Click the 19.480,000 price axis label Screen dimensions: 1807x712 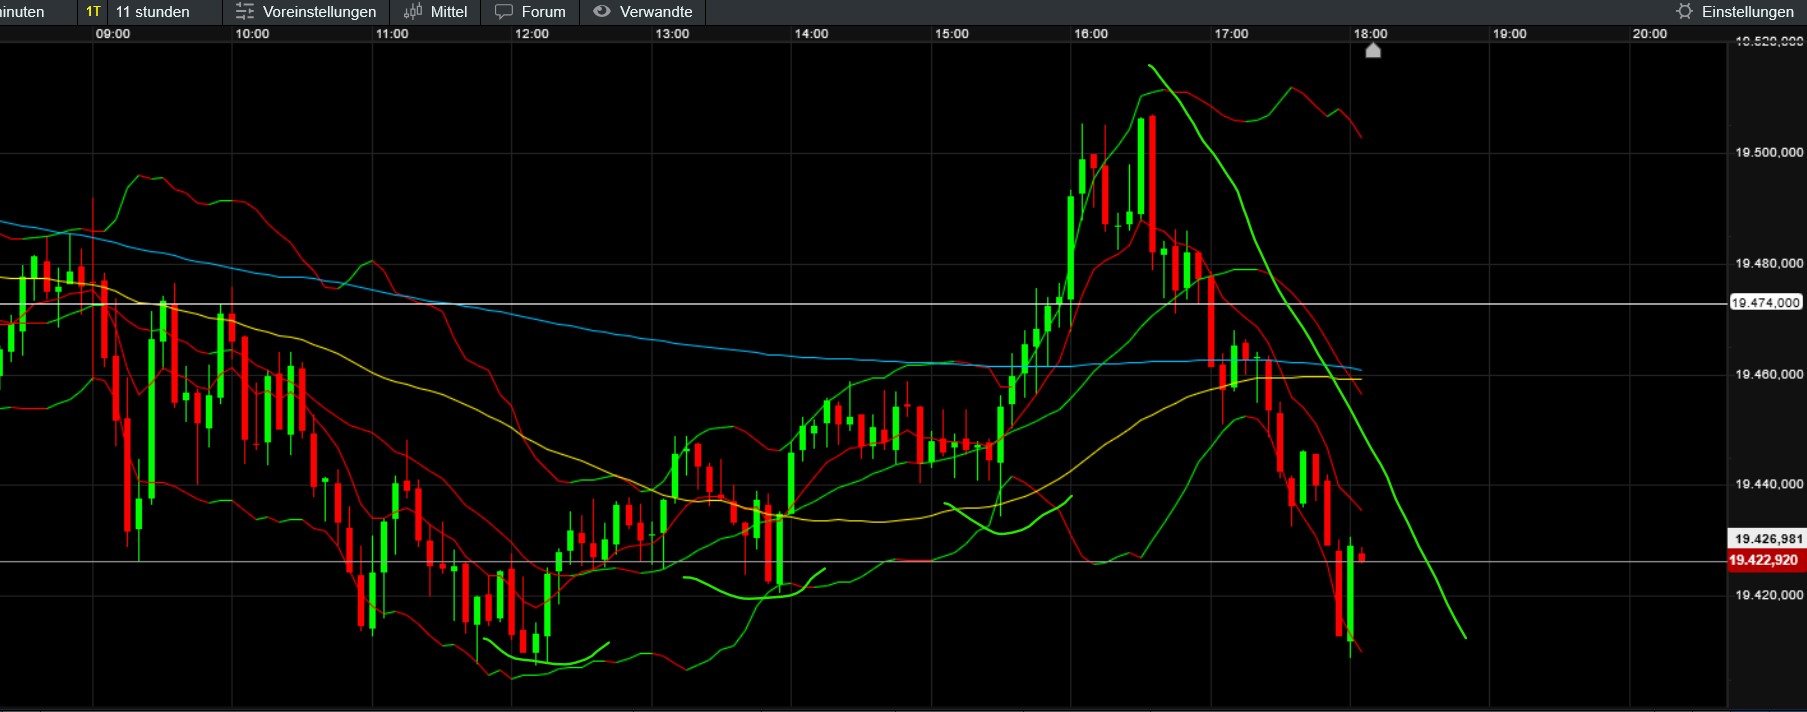tap(1769, 264)
